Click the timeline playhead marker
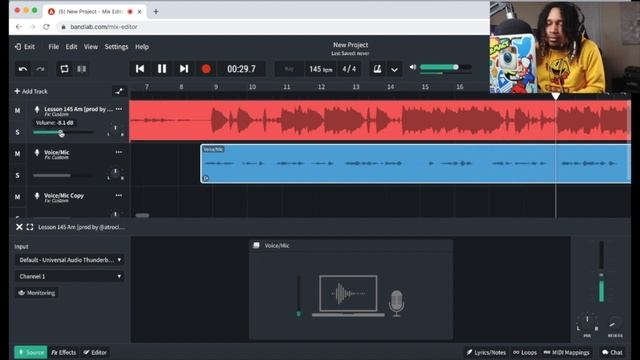Screen dimensions: 640x360 click(x=556, y=96)
